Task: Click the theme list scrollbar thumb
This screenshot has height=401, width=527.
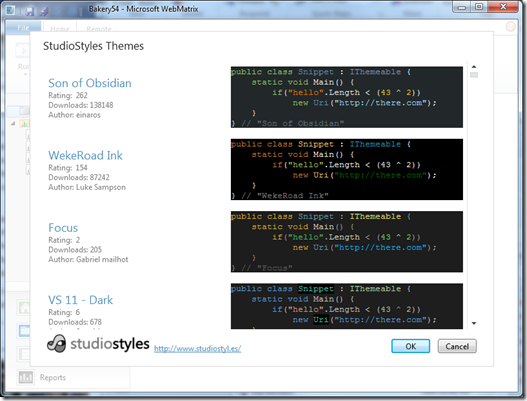Action: [474, 75]
